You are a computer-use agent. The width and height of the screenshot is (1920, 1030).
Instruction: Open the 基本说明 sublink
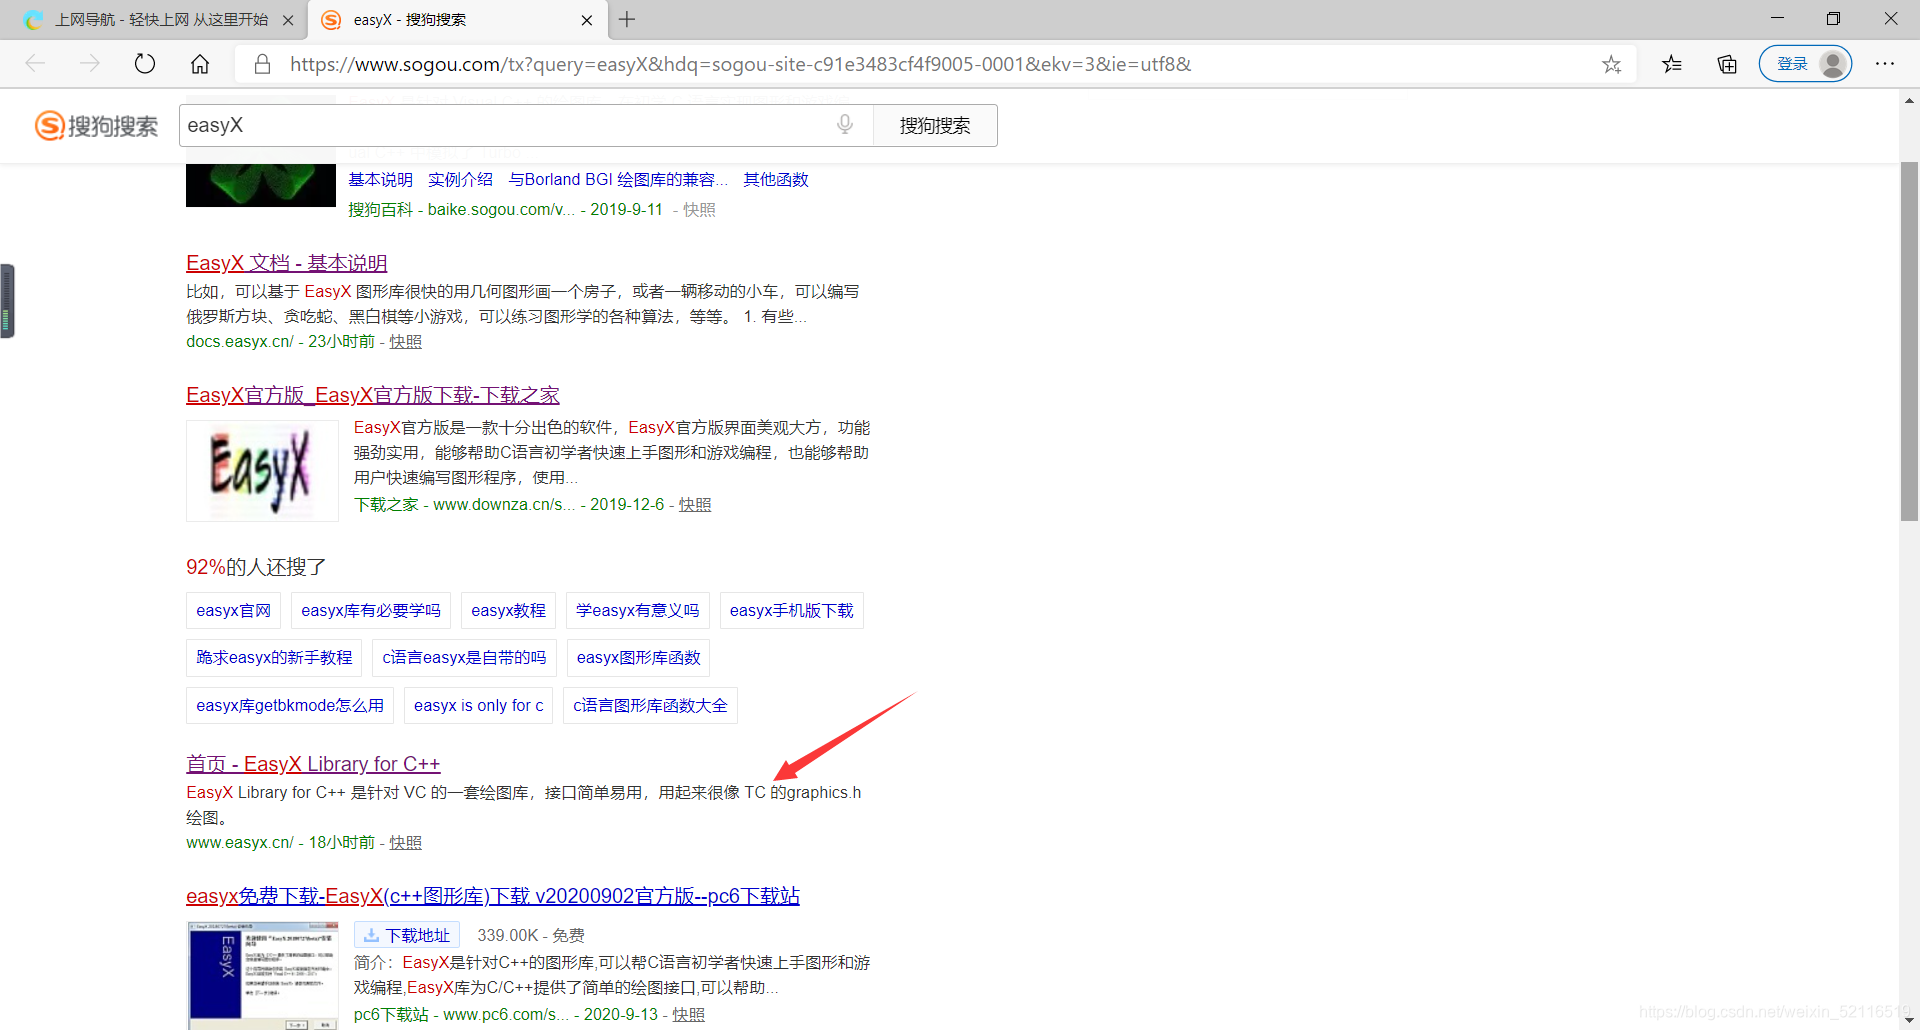tap(380, 180)
